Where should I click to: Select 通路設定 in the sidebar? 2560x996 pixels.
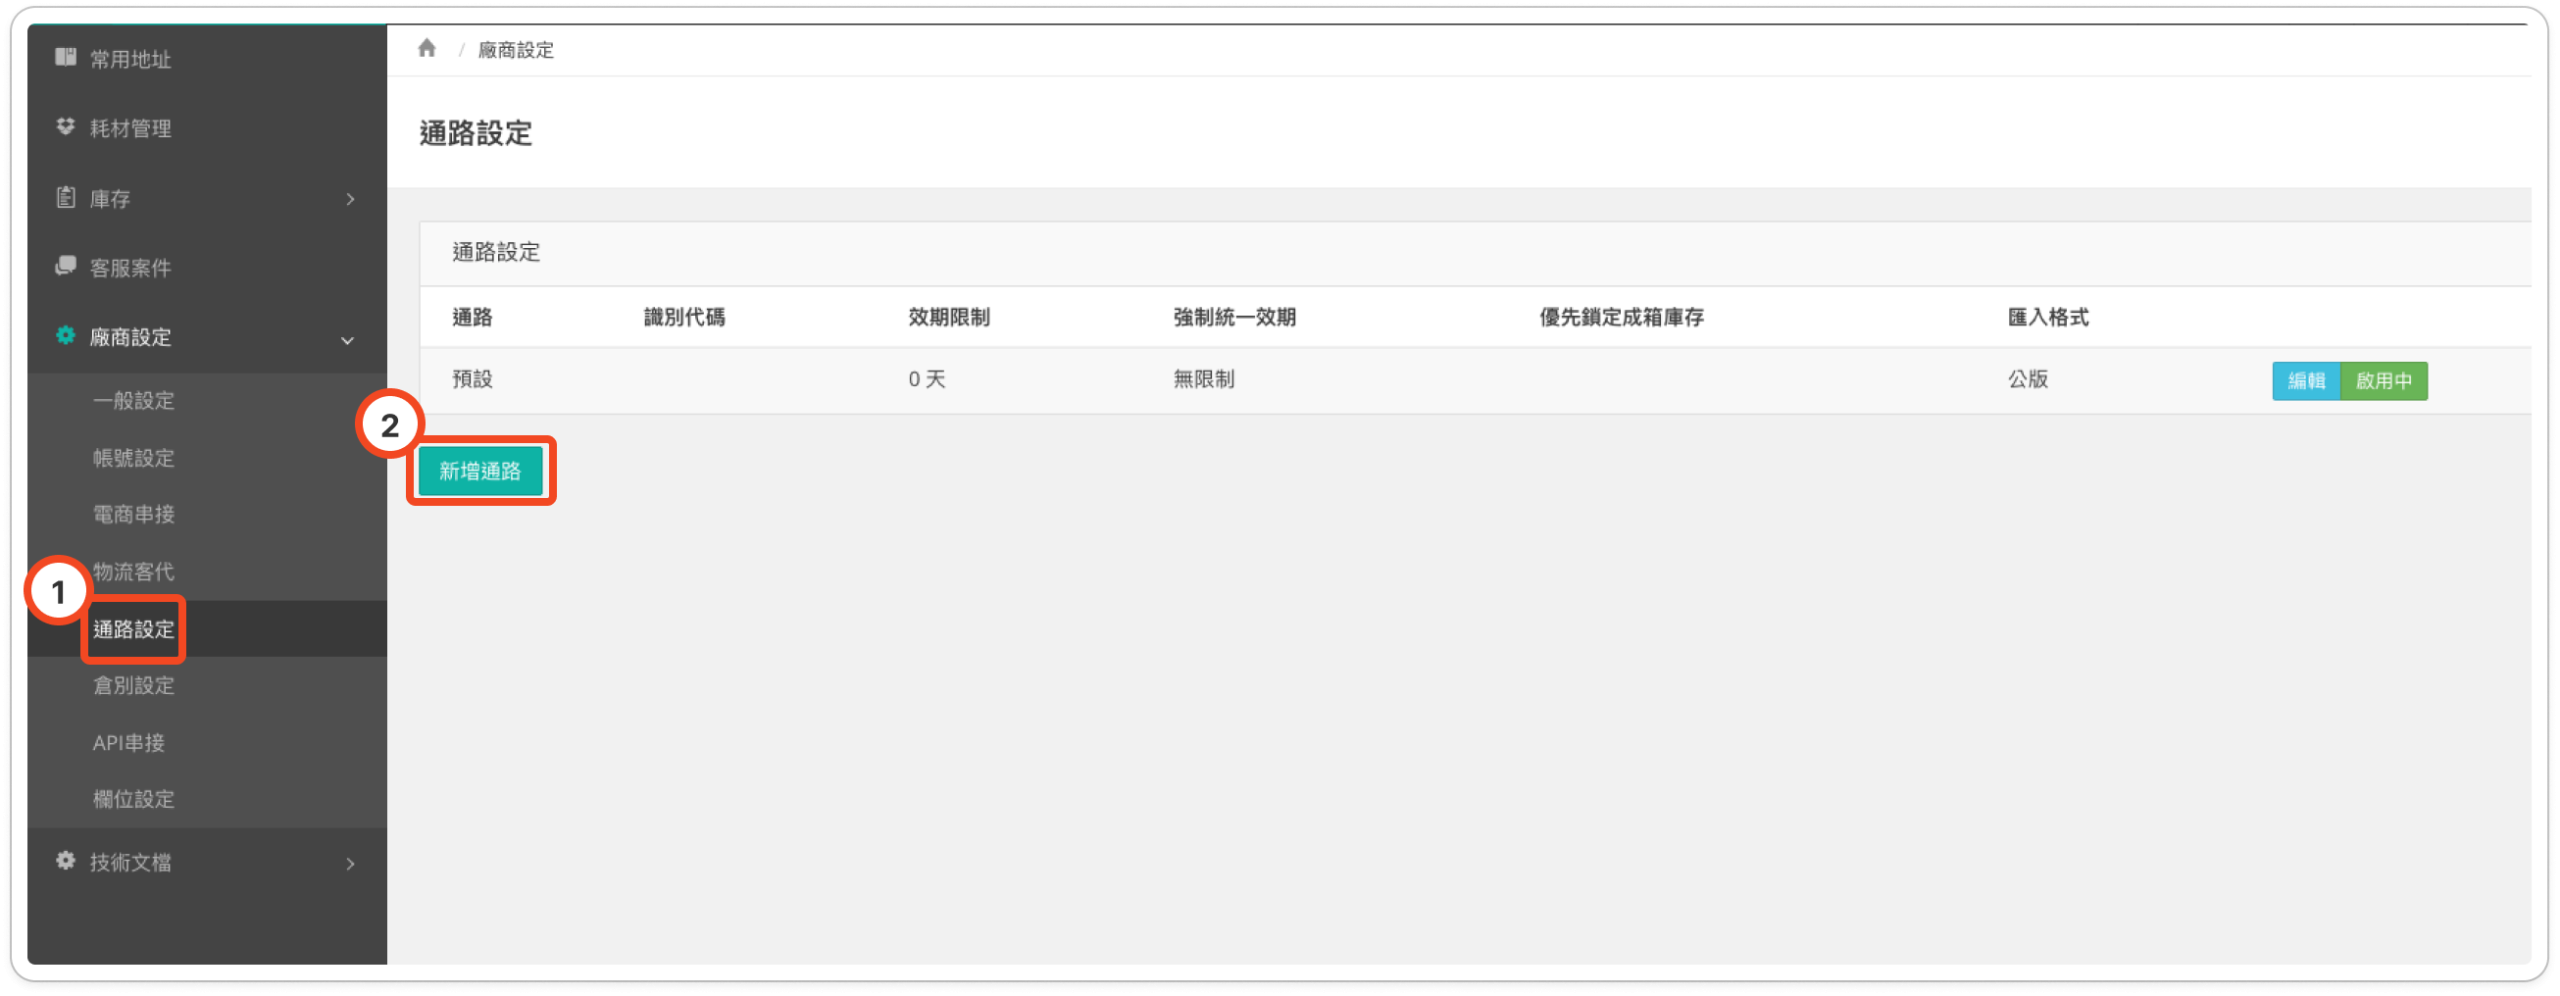pyautogui.click(x=134, y=629)
